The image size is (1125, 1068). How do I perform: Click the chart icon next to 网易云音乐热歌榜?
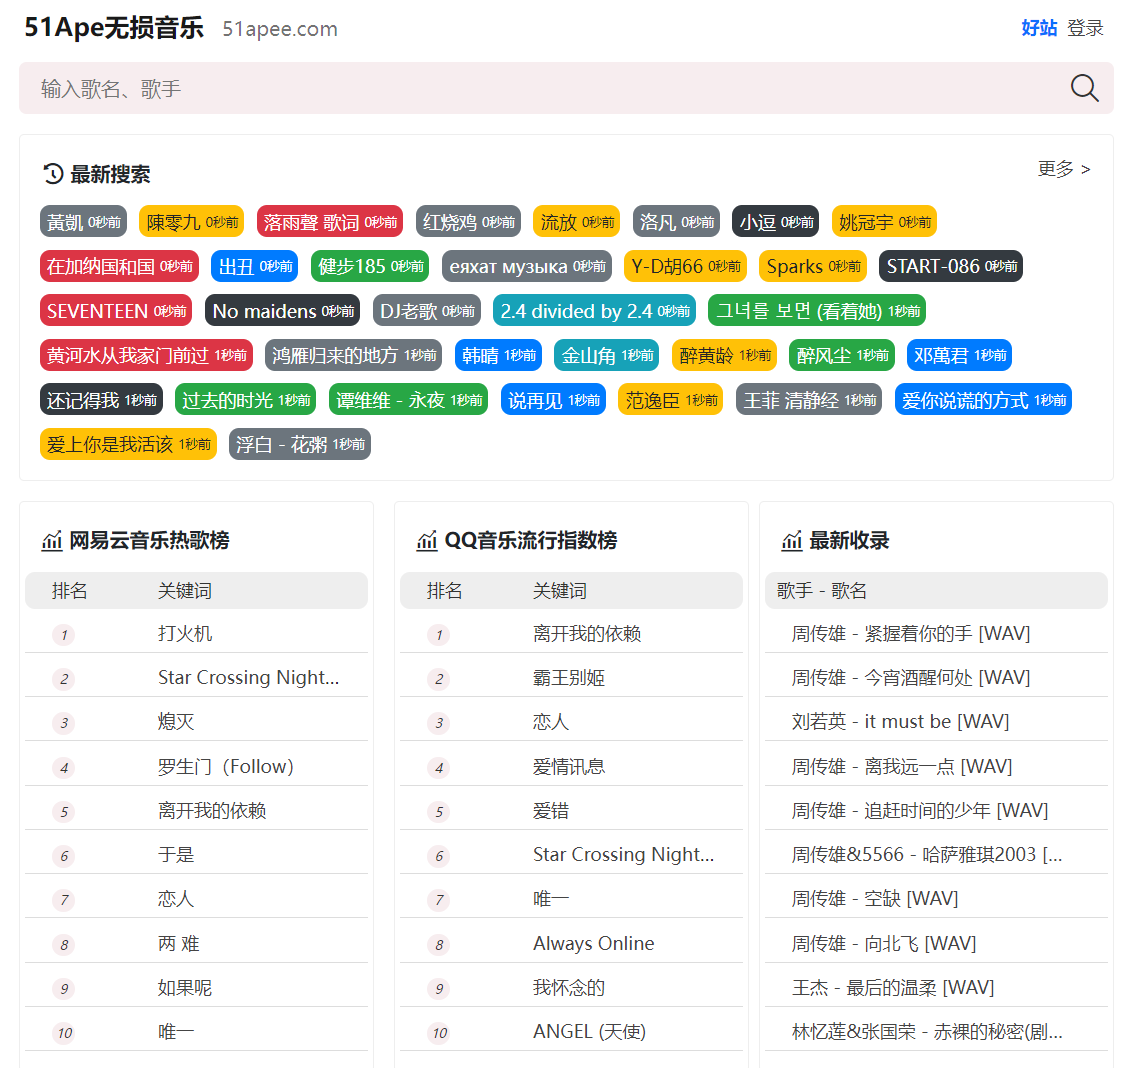(x=52, y=541)
